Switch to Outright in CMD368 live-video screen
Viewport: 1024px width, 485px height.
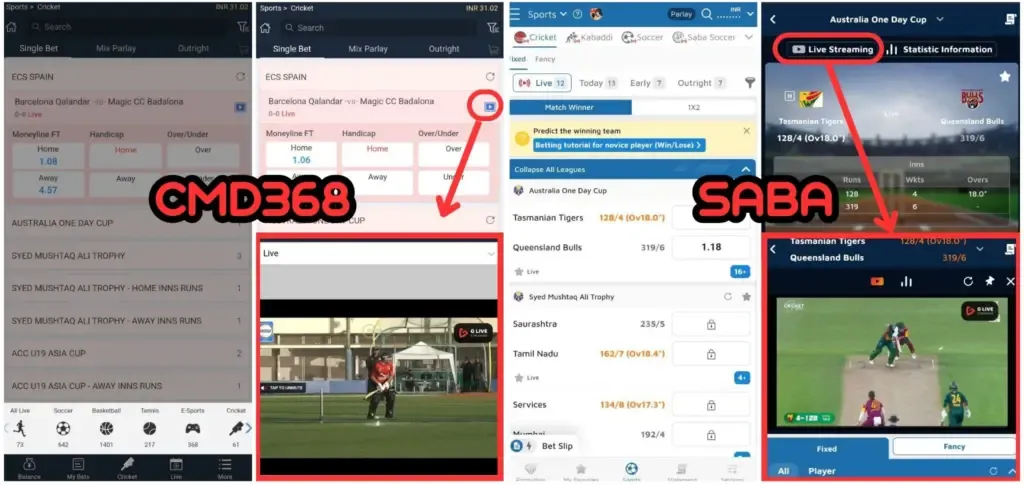pyautogui.click(x=444, y=49)
